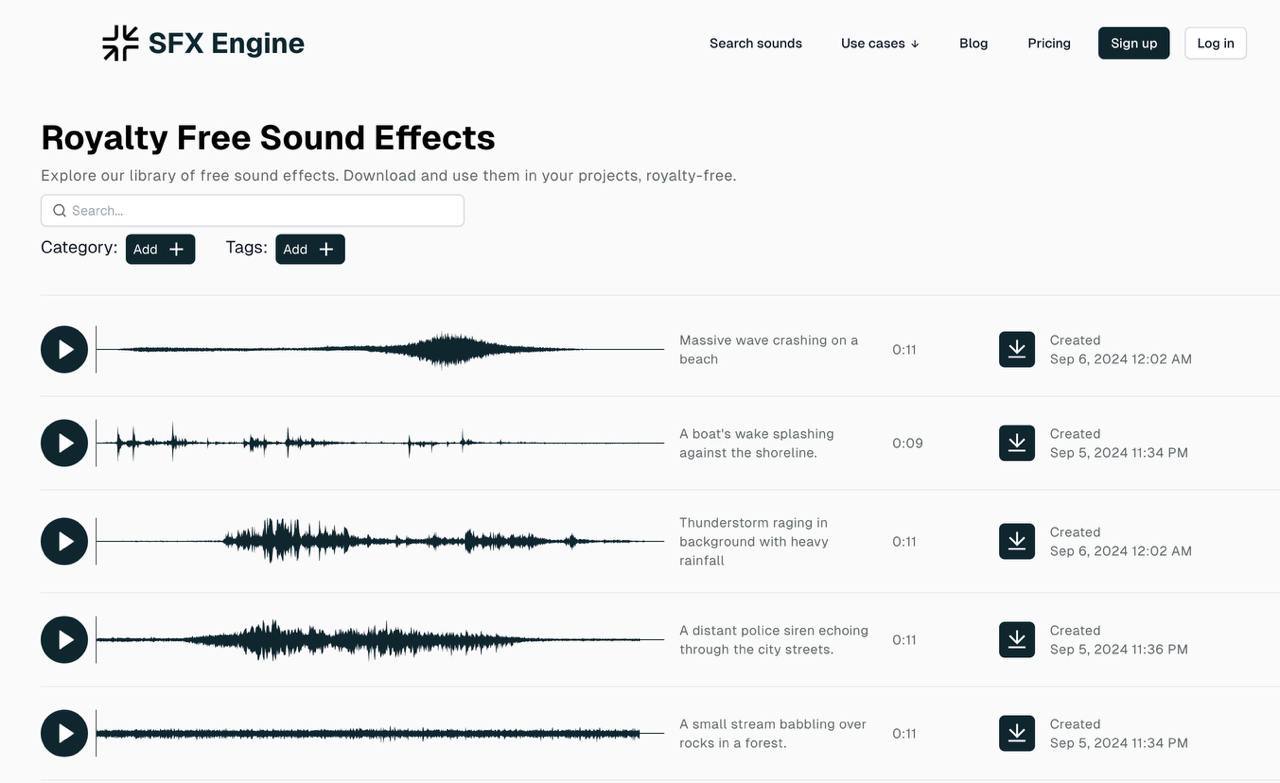The image size is (1280, 783).
Task: Download the distant police siren sound
Action: click(1016, 640)
